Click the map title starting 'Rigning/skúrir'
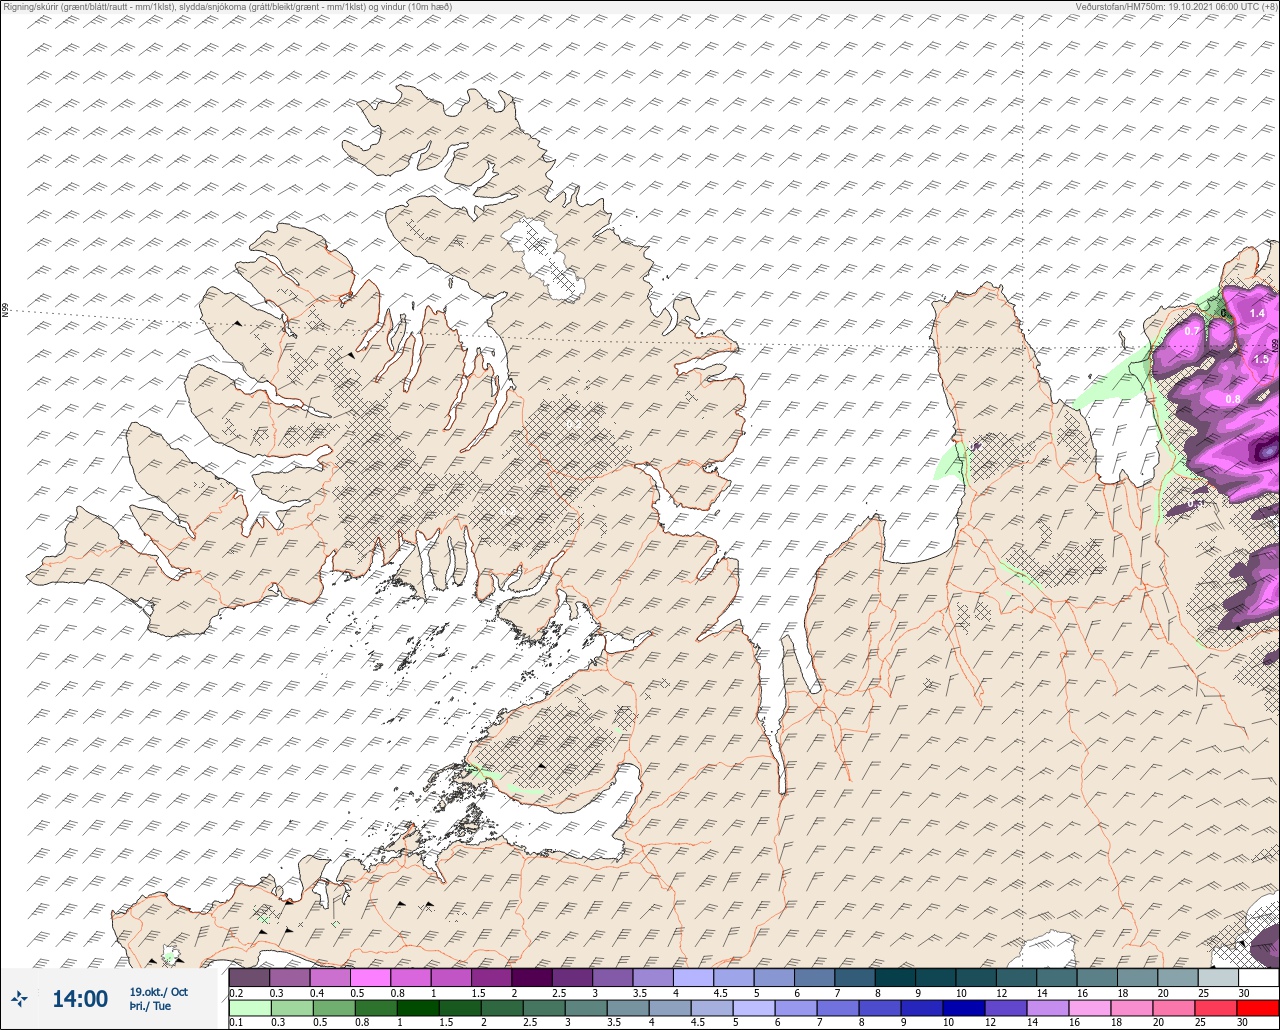Image resolution: width=1280 pixels, height=1030 pixels. click(227, 6)
